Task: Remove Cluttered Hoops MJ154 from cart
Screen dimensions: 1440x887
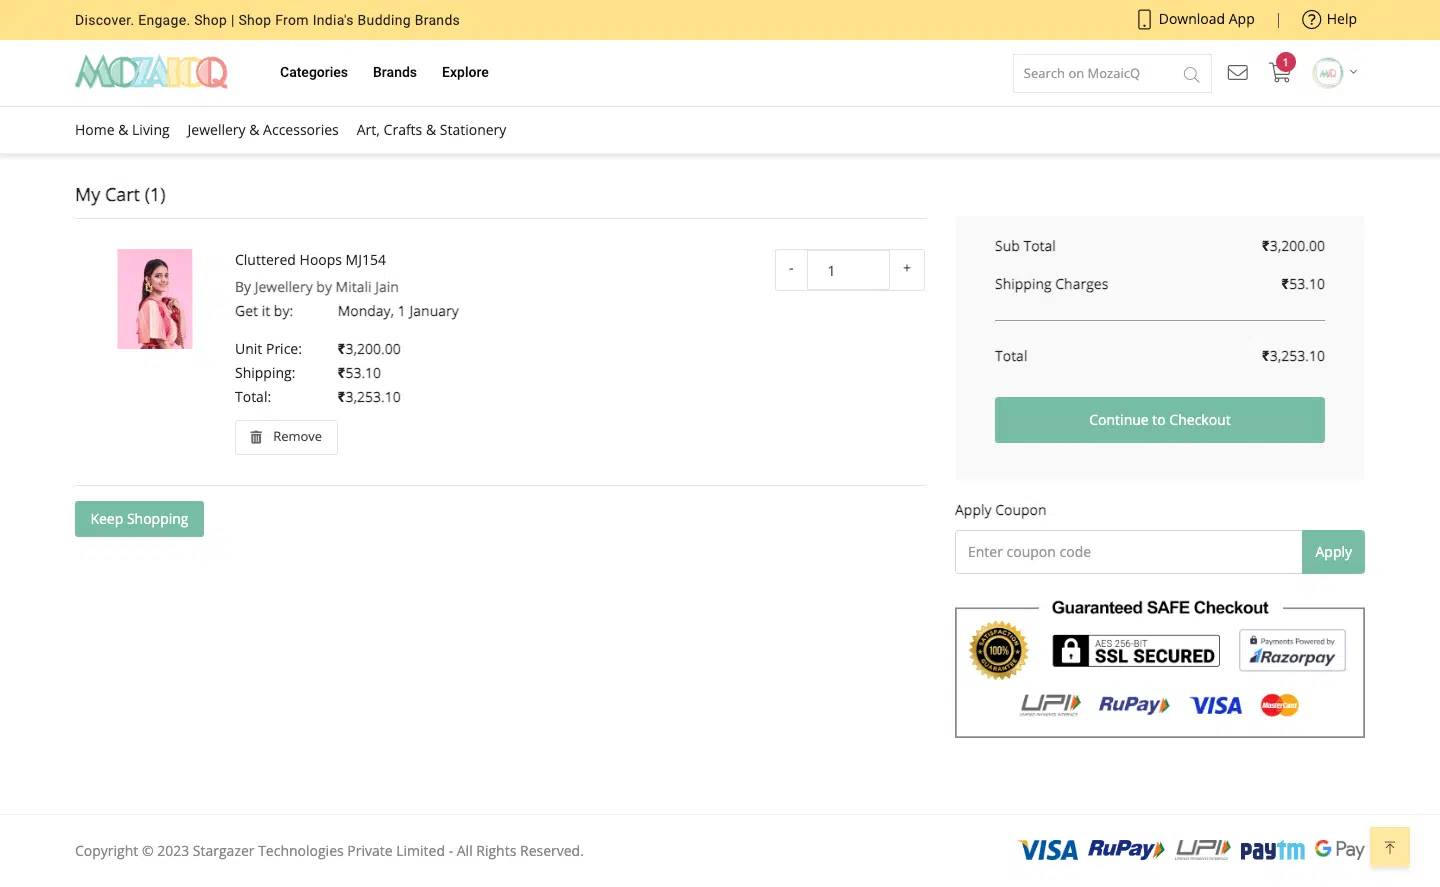Action: pyautogui.click(x=286, y=437)
